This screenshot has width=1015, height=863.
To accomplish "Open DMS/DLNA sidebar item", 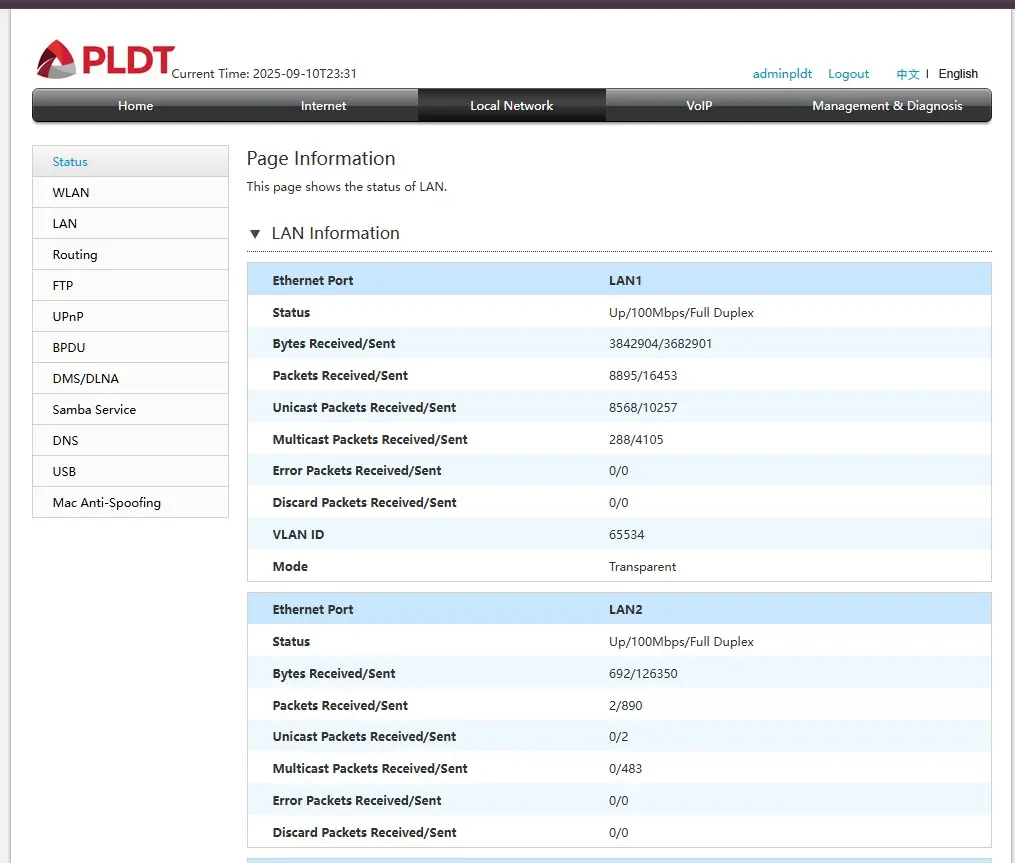I will [x=130, y=379].
